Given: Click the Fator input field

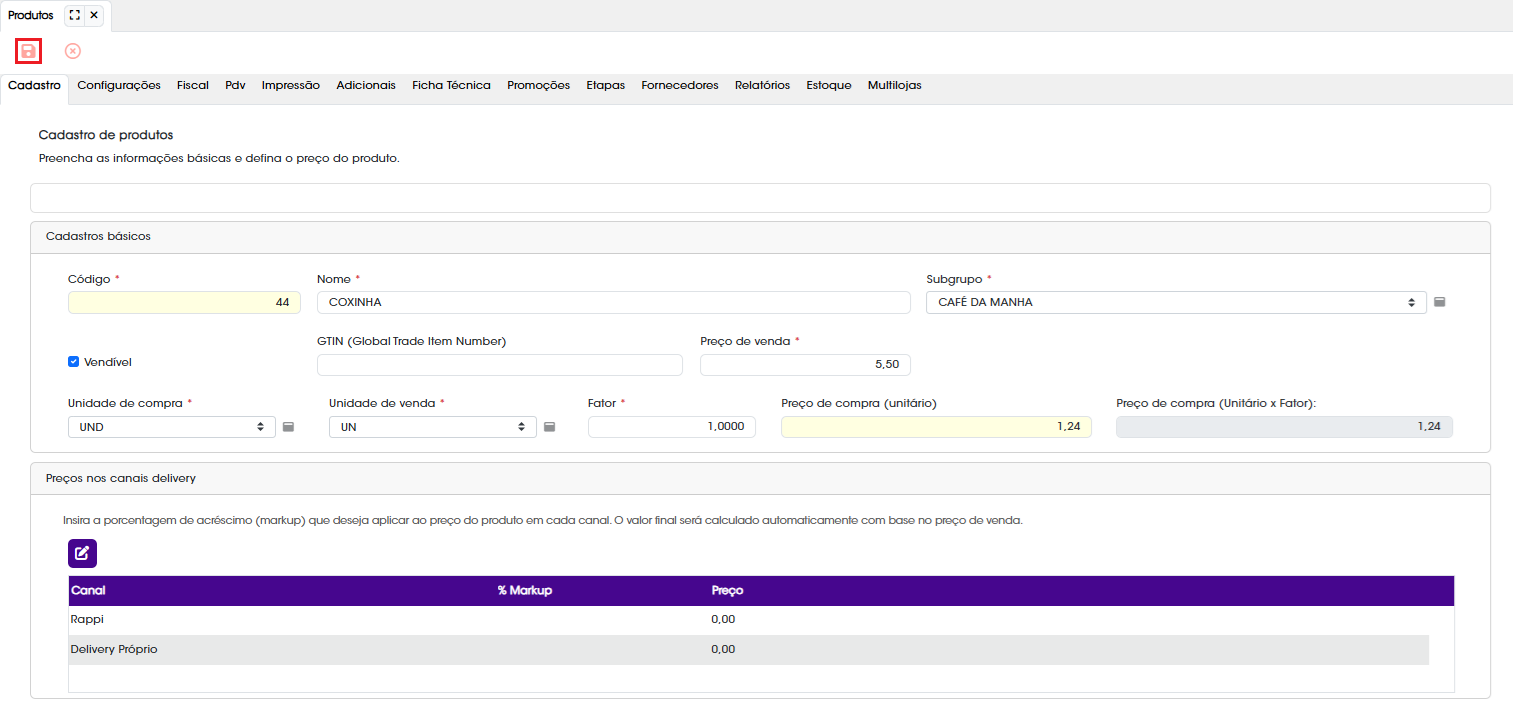Looking at the screenshot, I should (672, 427).
